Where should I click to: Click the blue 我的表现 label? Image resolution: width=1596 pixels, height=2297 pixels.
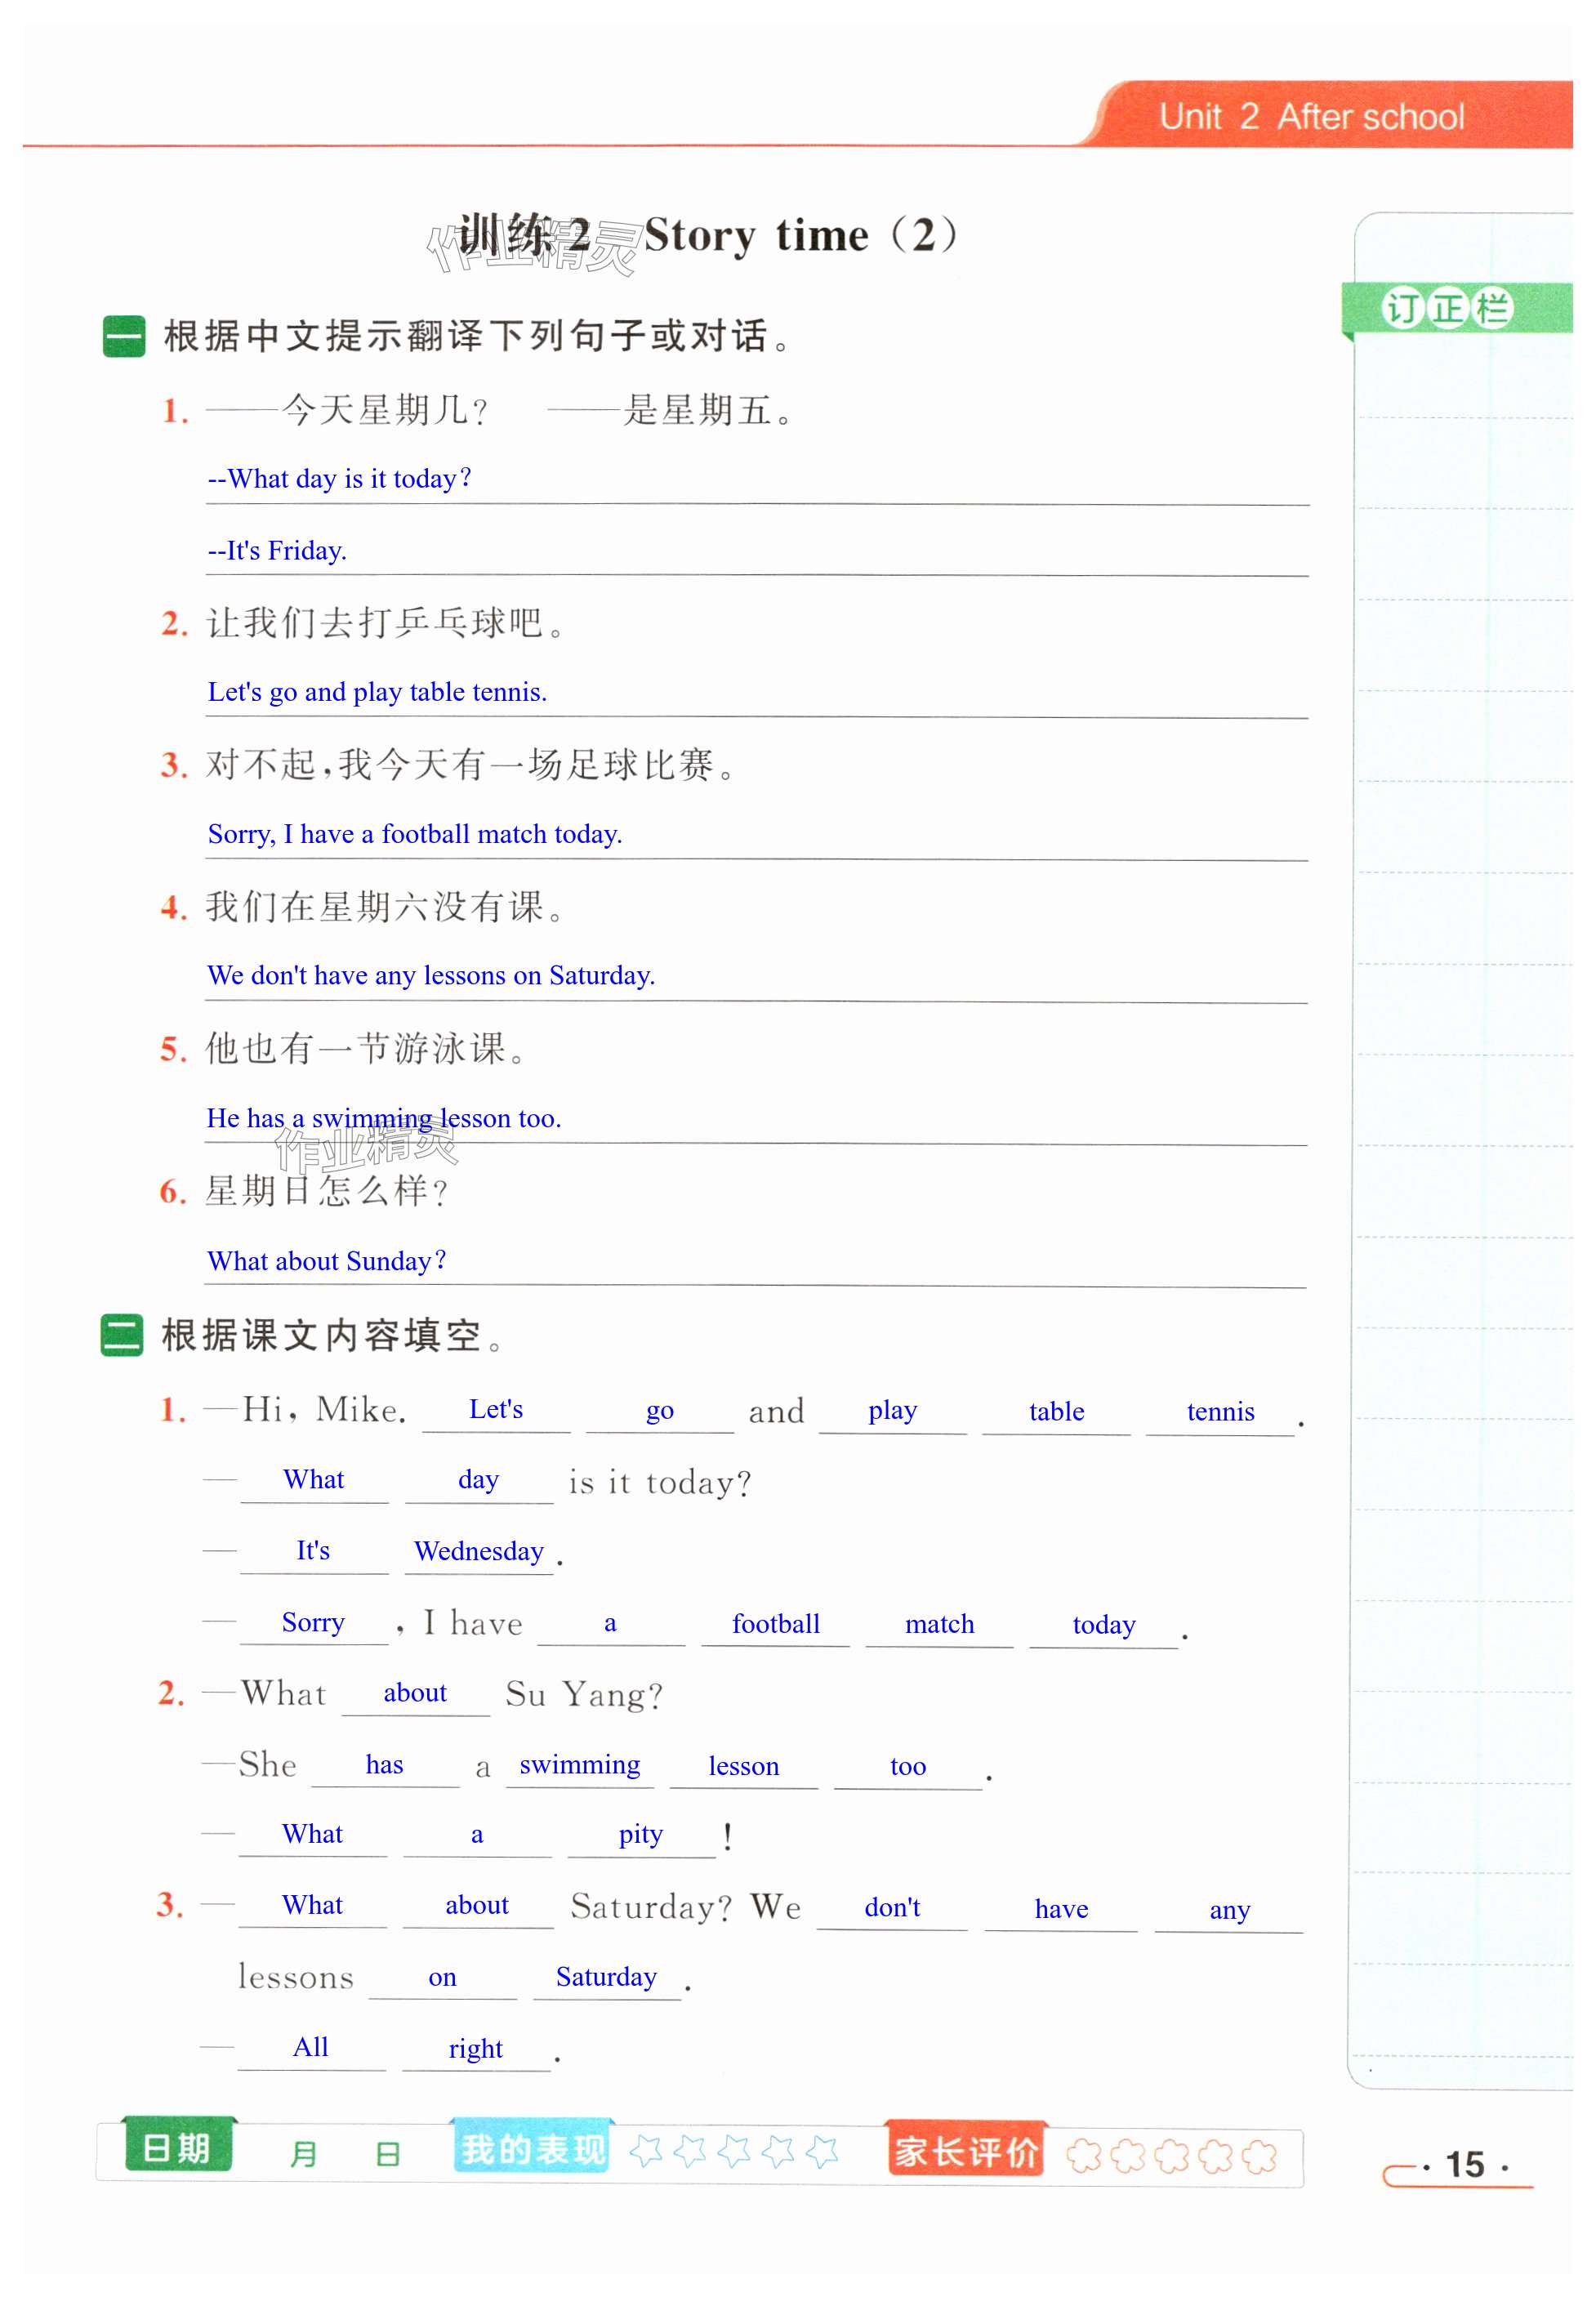[532, 2148]
